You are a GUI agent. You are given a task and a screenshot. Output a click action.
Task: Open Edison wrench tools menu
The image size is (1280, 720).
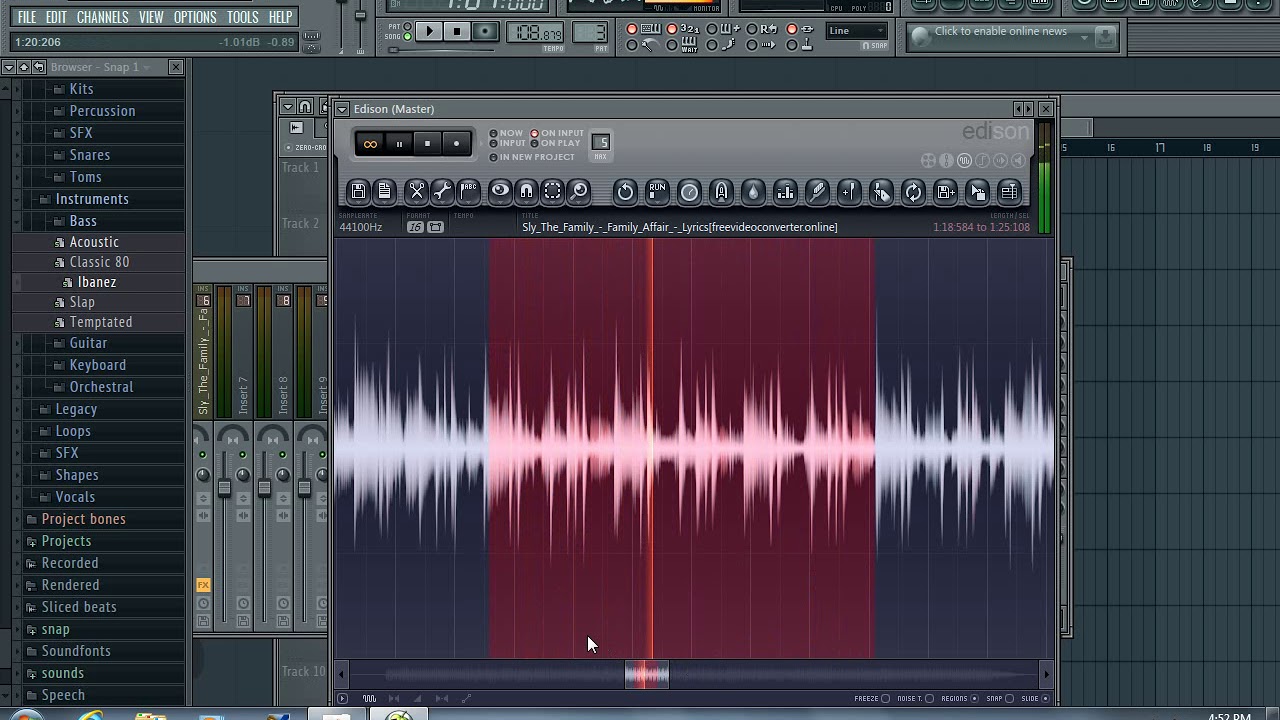(442, 191)
